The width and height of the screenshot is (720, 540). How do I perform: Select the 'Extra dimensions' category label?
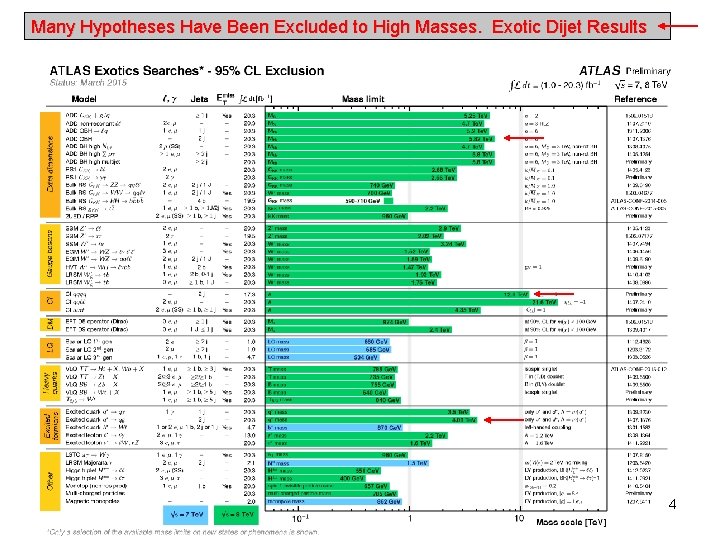pyautogui.click(x=50, y=164)
